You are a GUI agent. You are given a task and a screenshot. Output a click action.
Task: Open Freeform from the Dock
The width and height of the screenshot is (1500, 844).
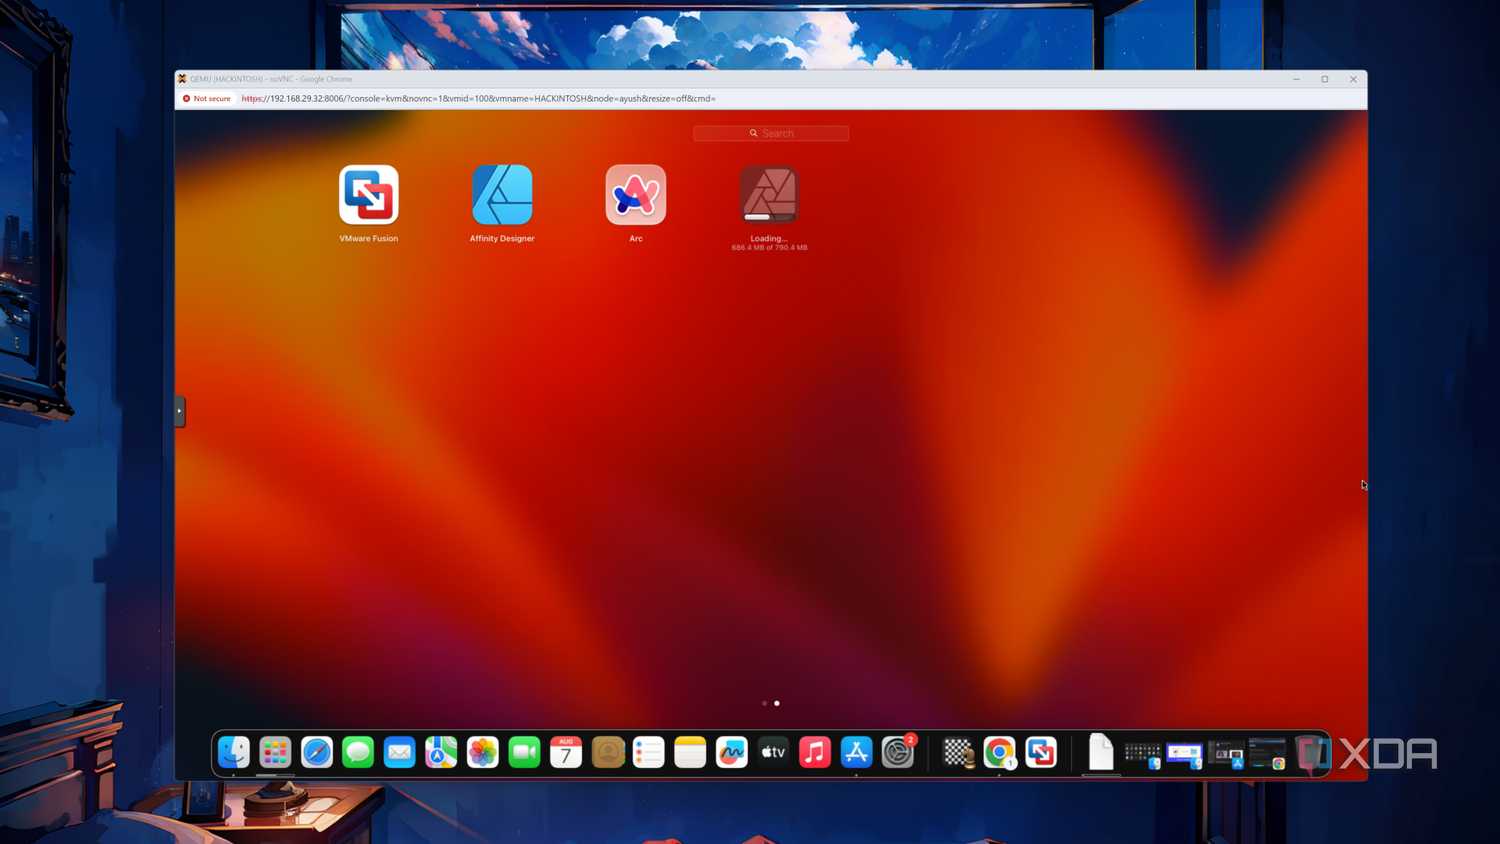click(732, 752)
